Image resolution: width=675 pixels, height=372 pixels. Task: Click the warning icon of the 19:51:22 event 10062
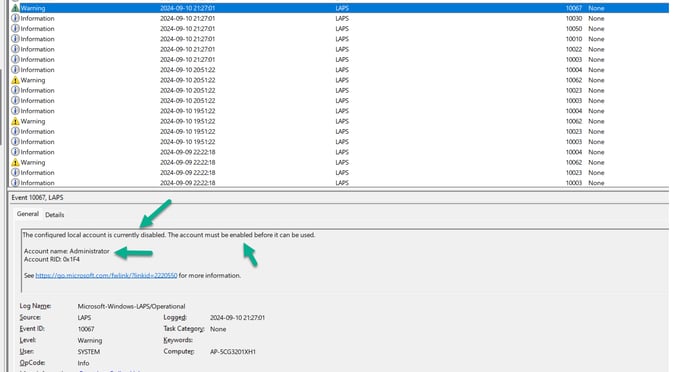pyautogui.click(x=15, y=121)
